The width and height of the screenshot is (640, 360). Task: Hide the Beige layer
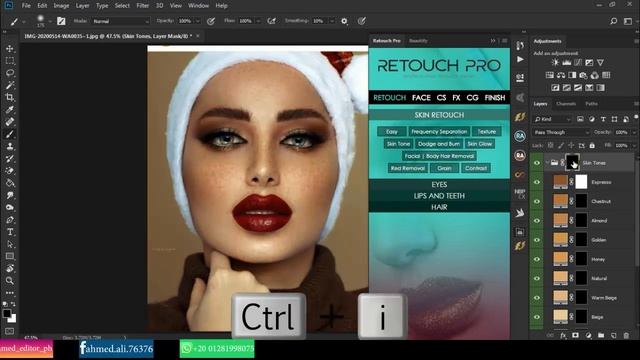tap(537, 317)
